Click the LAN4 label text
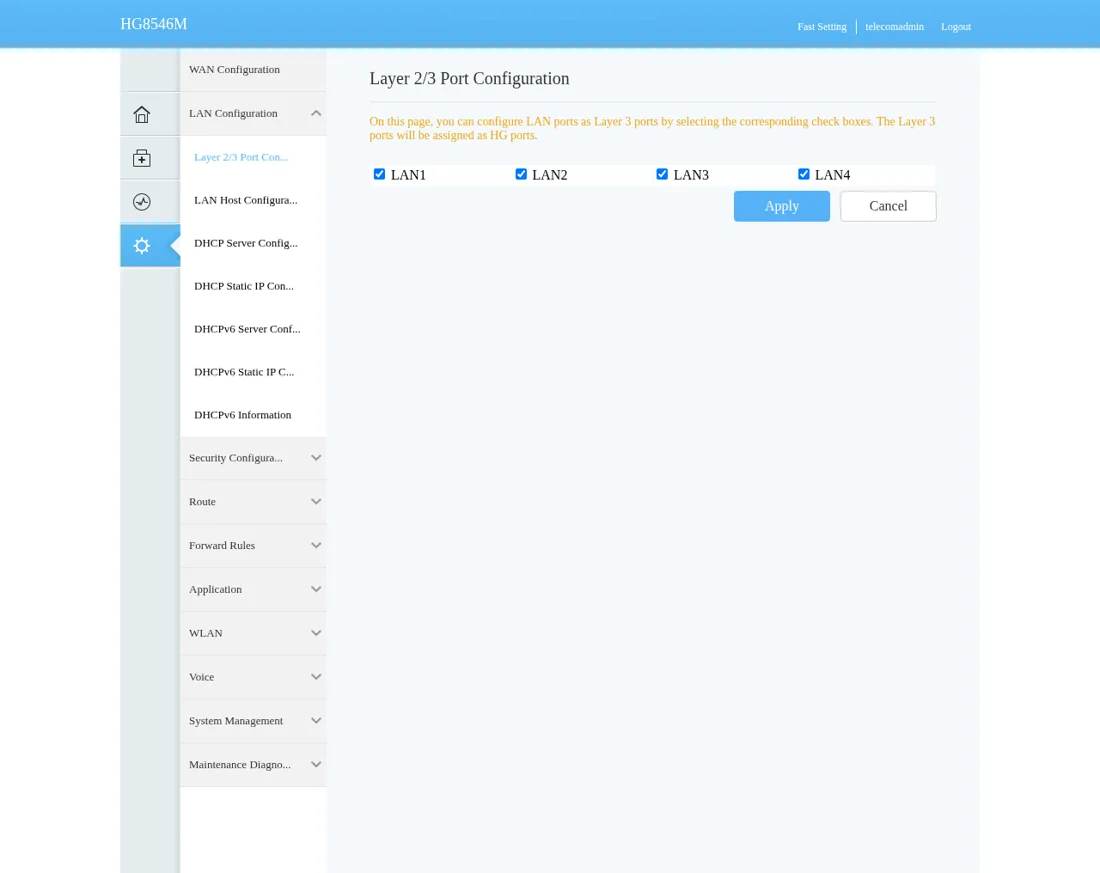The image size is (1100, 873). [832, 175]
